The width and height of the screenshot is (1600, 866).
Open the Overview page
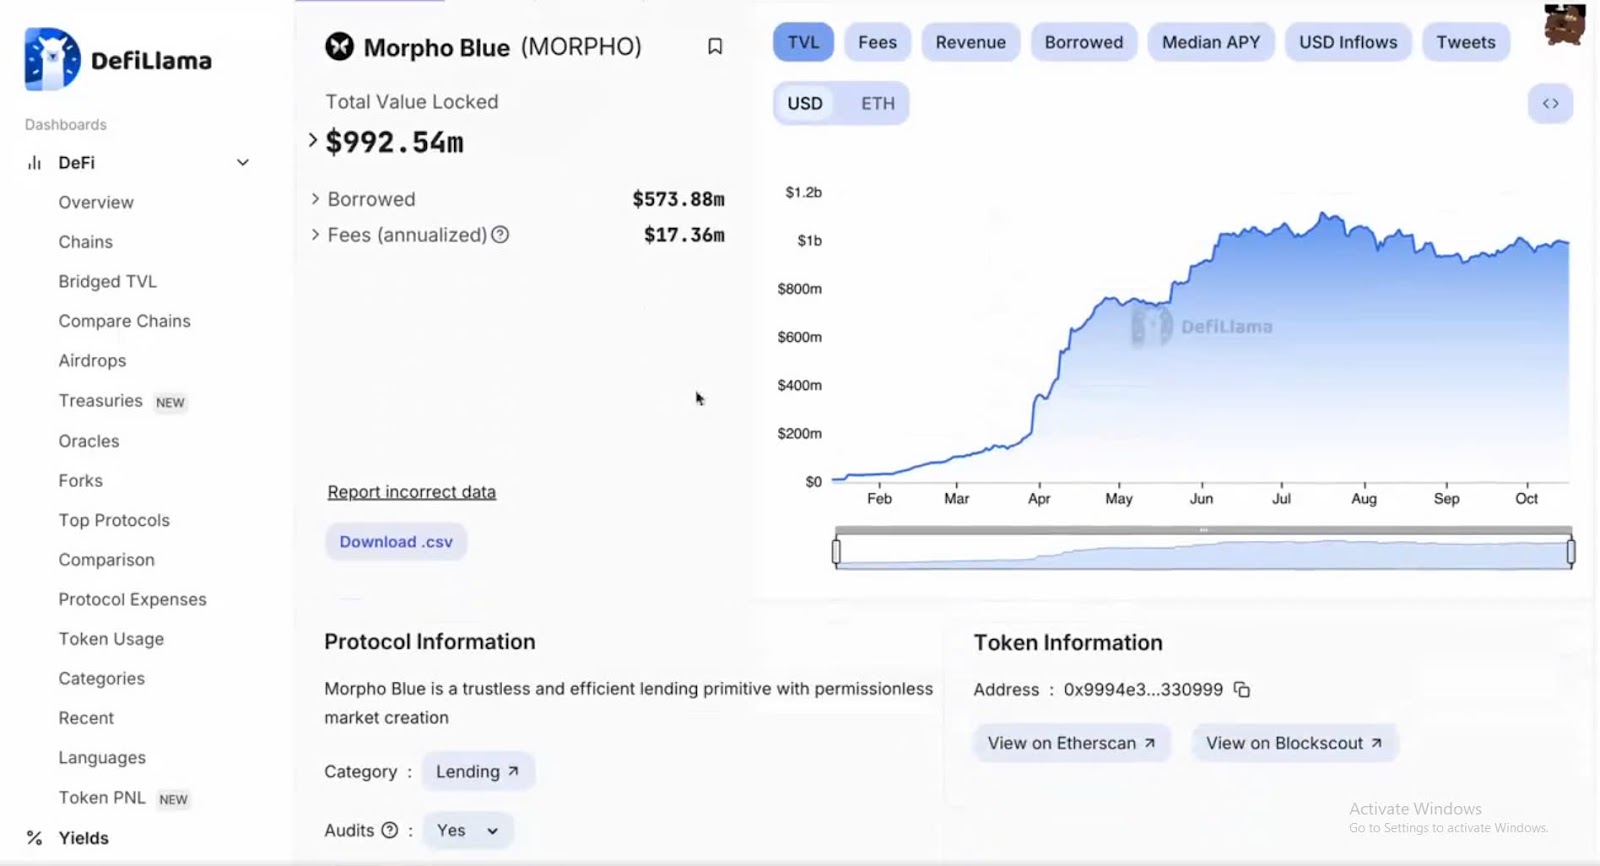click(96, 202)
